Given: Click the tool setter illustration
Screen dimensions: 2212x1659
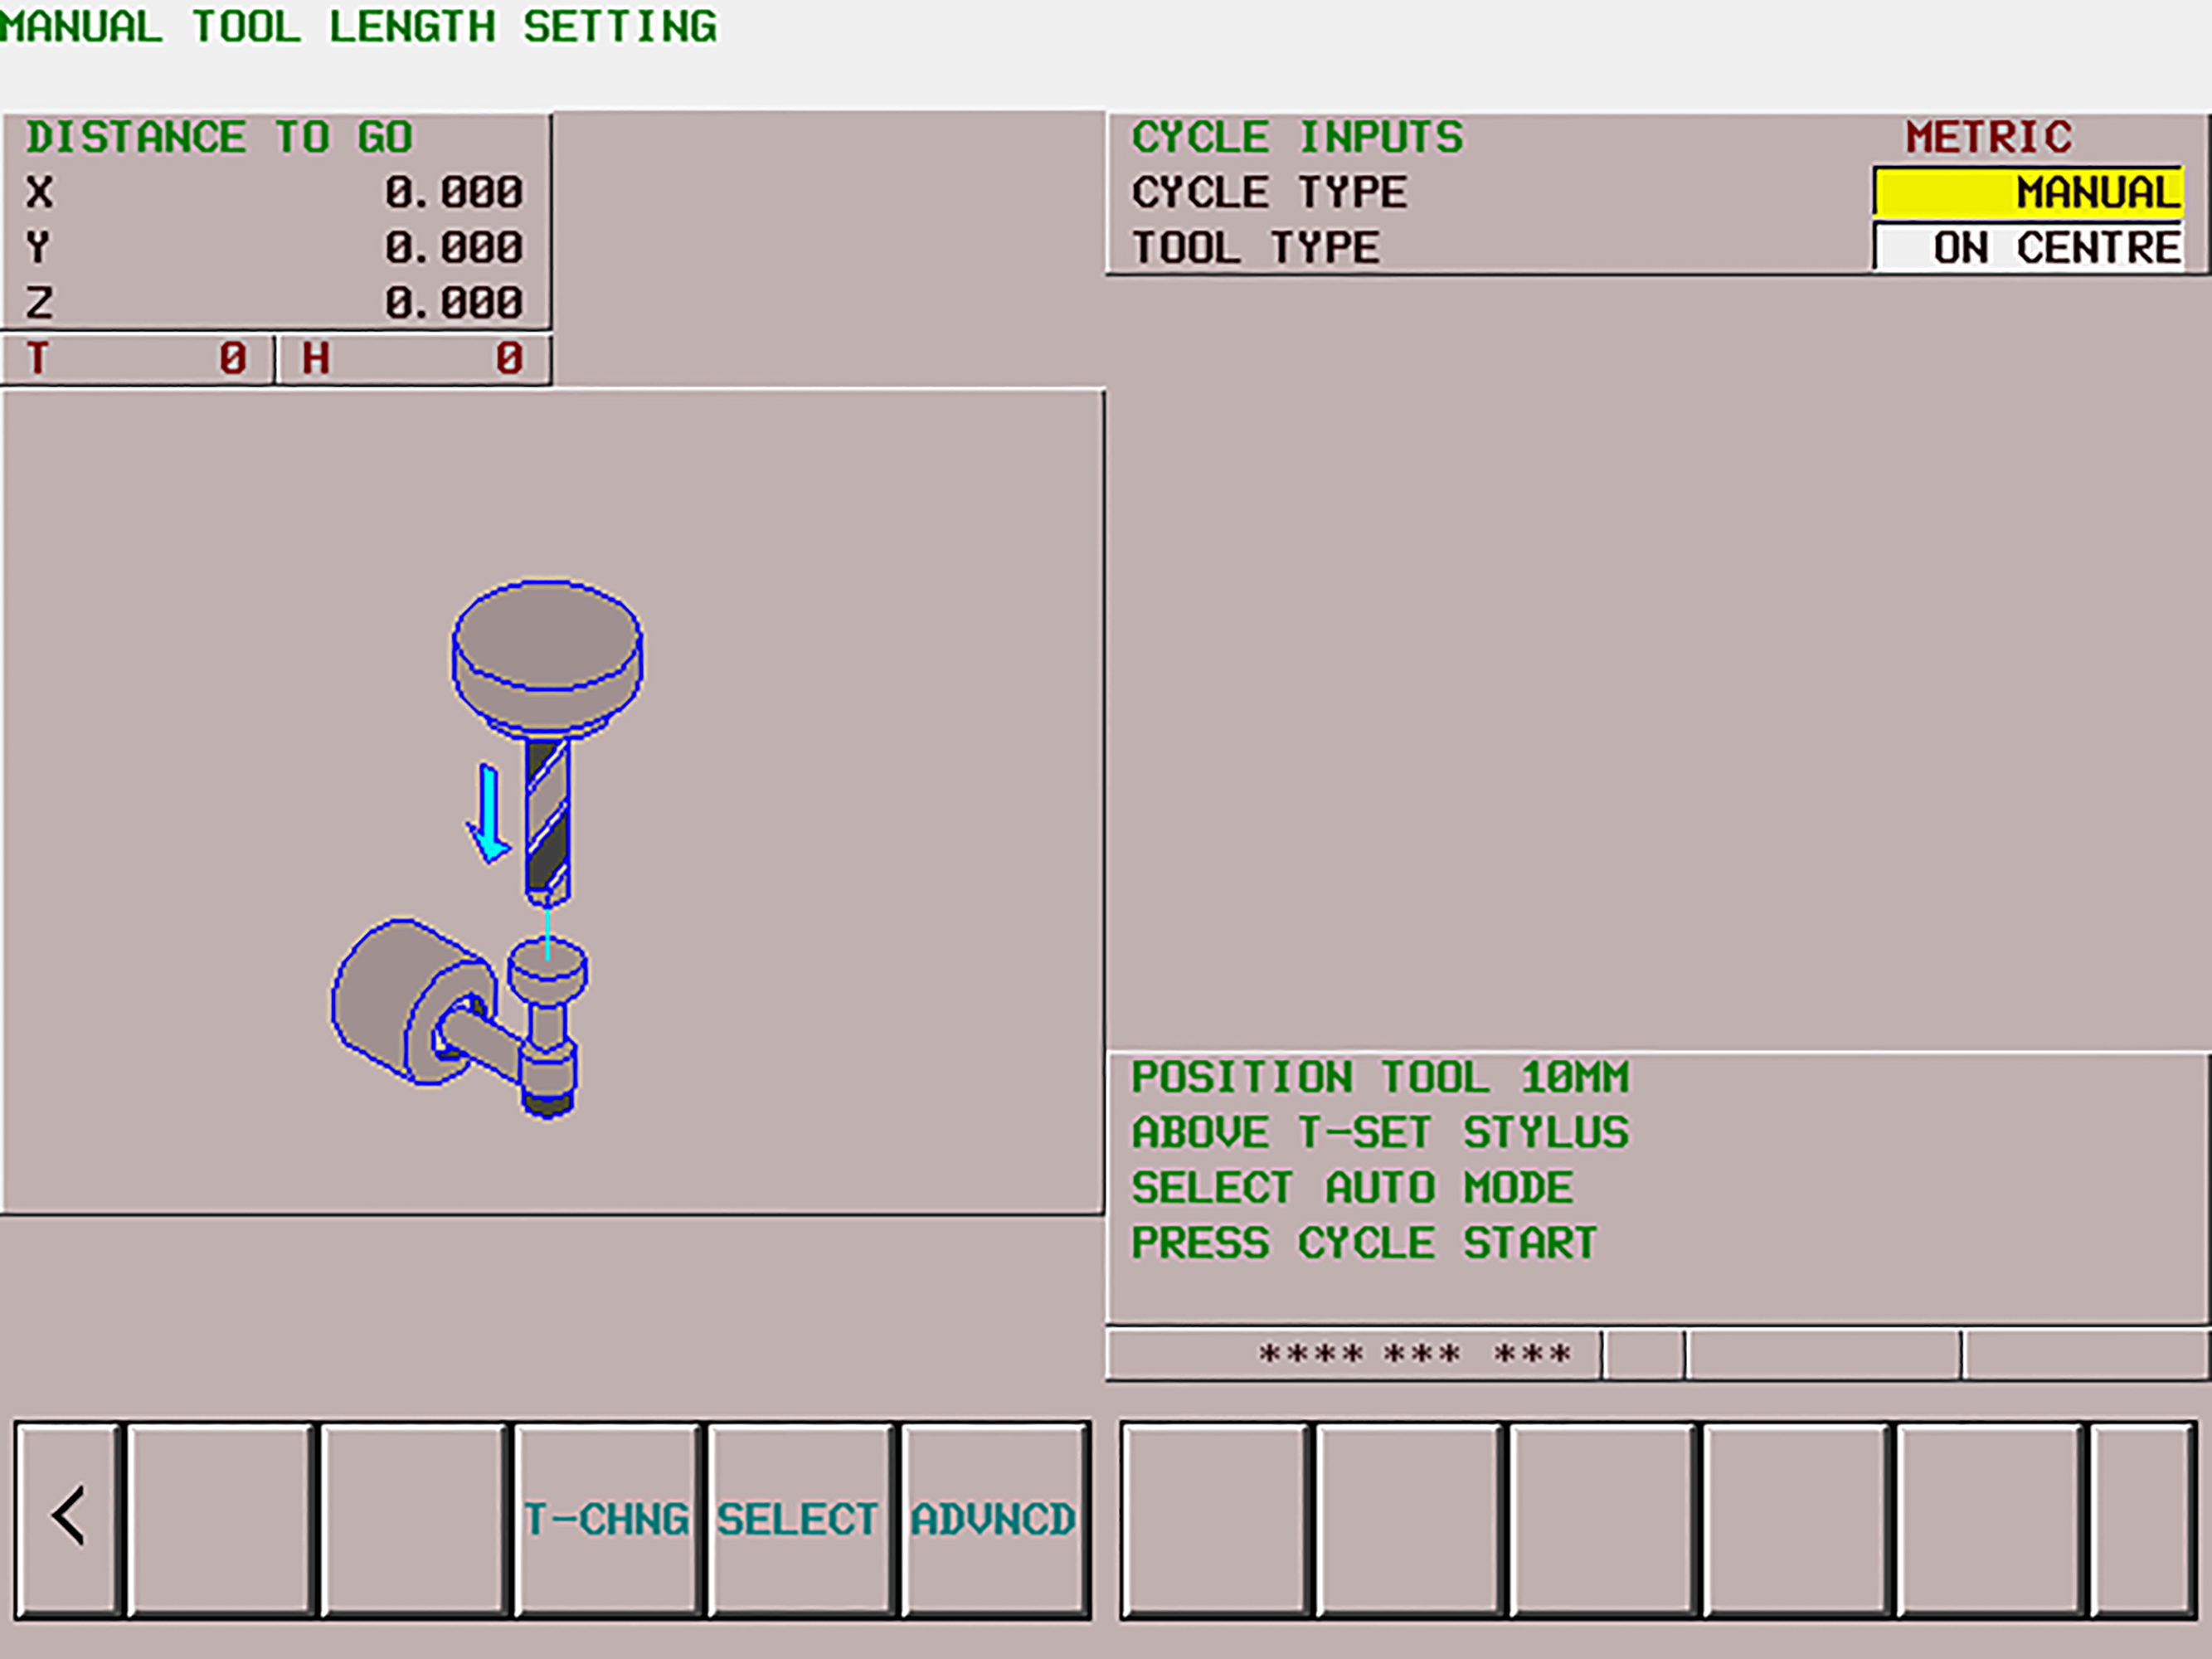Looking at the screenshot, I should coord(487,848).
